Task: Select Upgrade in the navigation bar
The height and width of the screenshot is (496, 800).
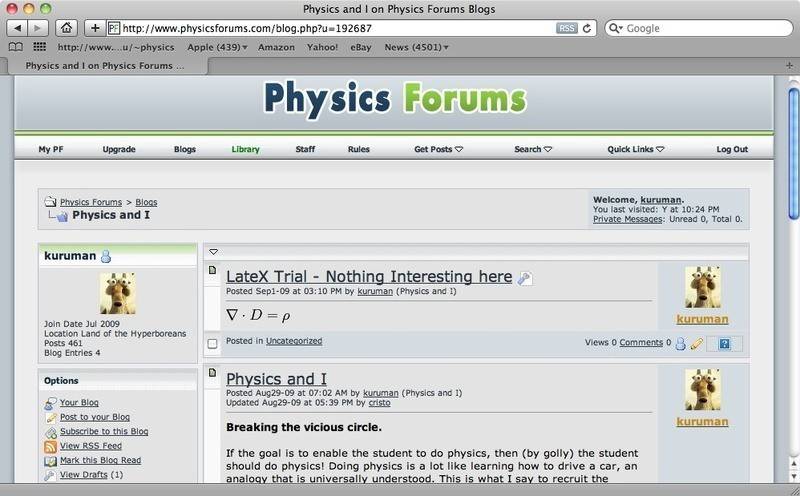Action: coord(119,149)
